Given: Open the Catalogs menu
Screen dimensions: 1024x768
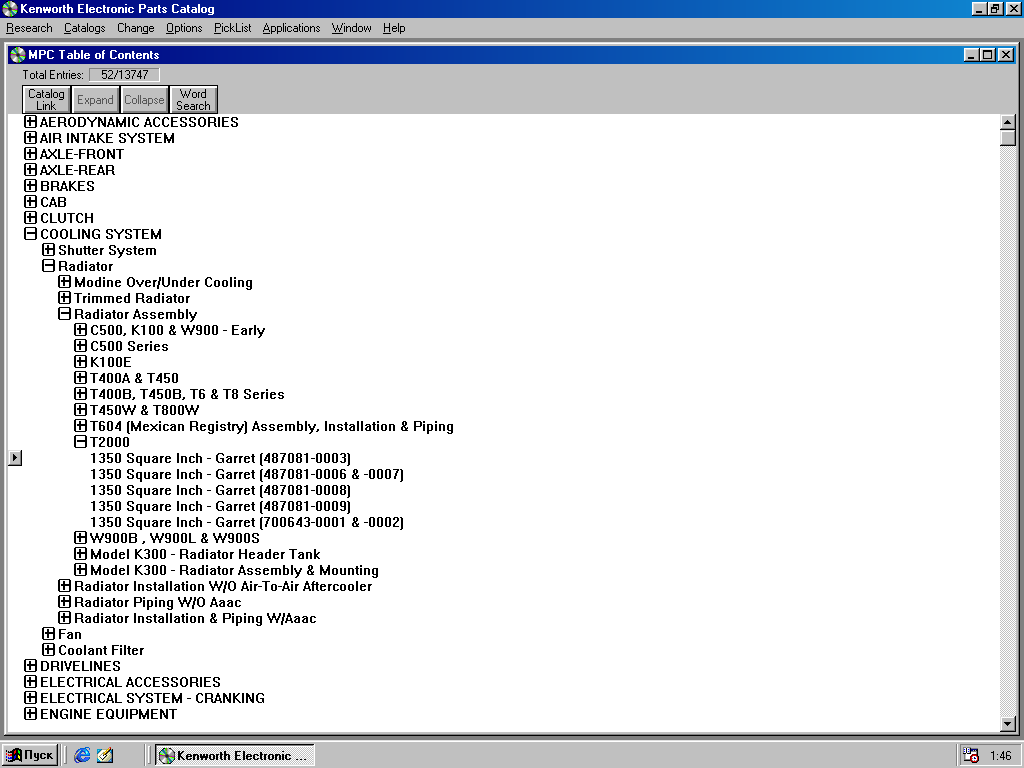Looking at the screenshot, I should click(x=84, y=28).
